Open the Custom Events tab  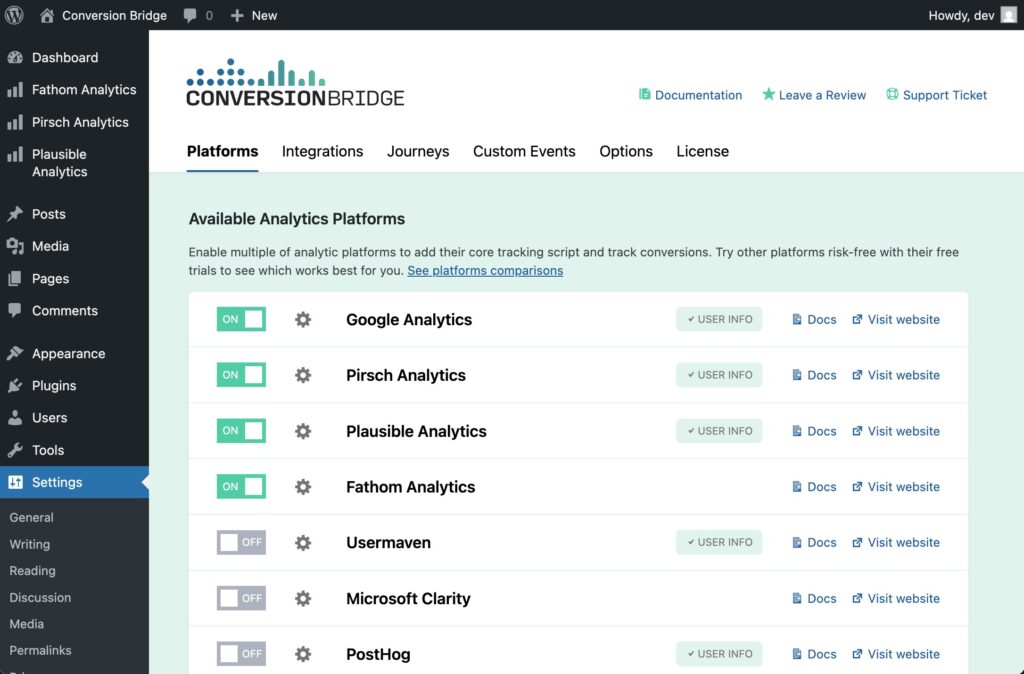(524, 152)
